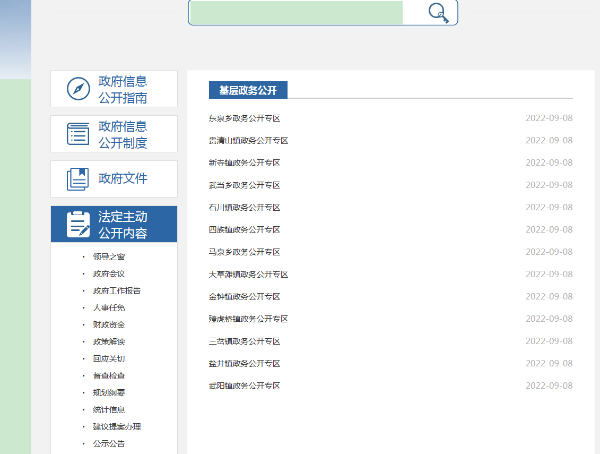This screenshot has height=454, width=600.
Task: Open the 马泉乡政务公开专区 link
Action: [x=244, y=252]
